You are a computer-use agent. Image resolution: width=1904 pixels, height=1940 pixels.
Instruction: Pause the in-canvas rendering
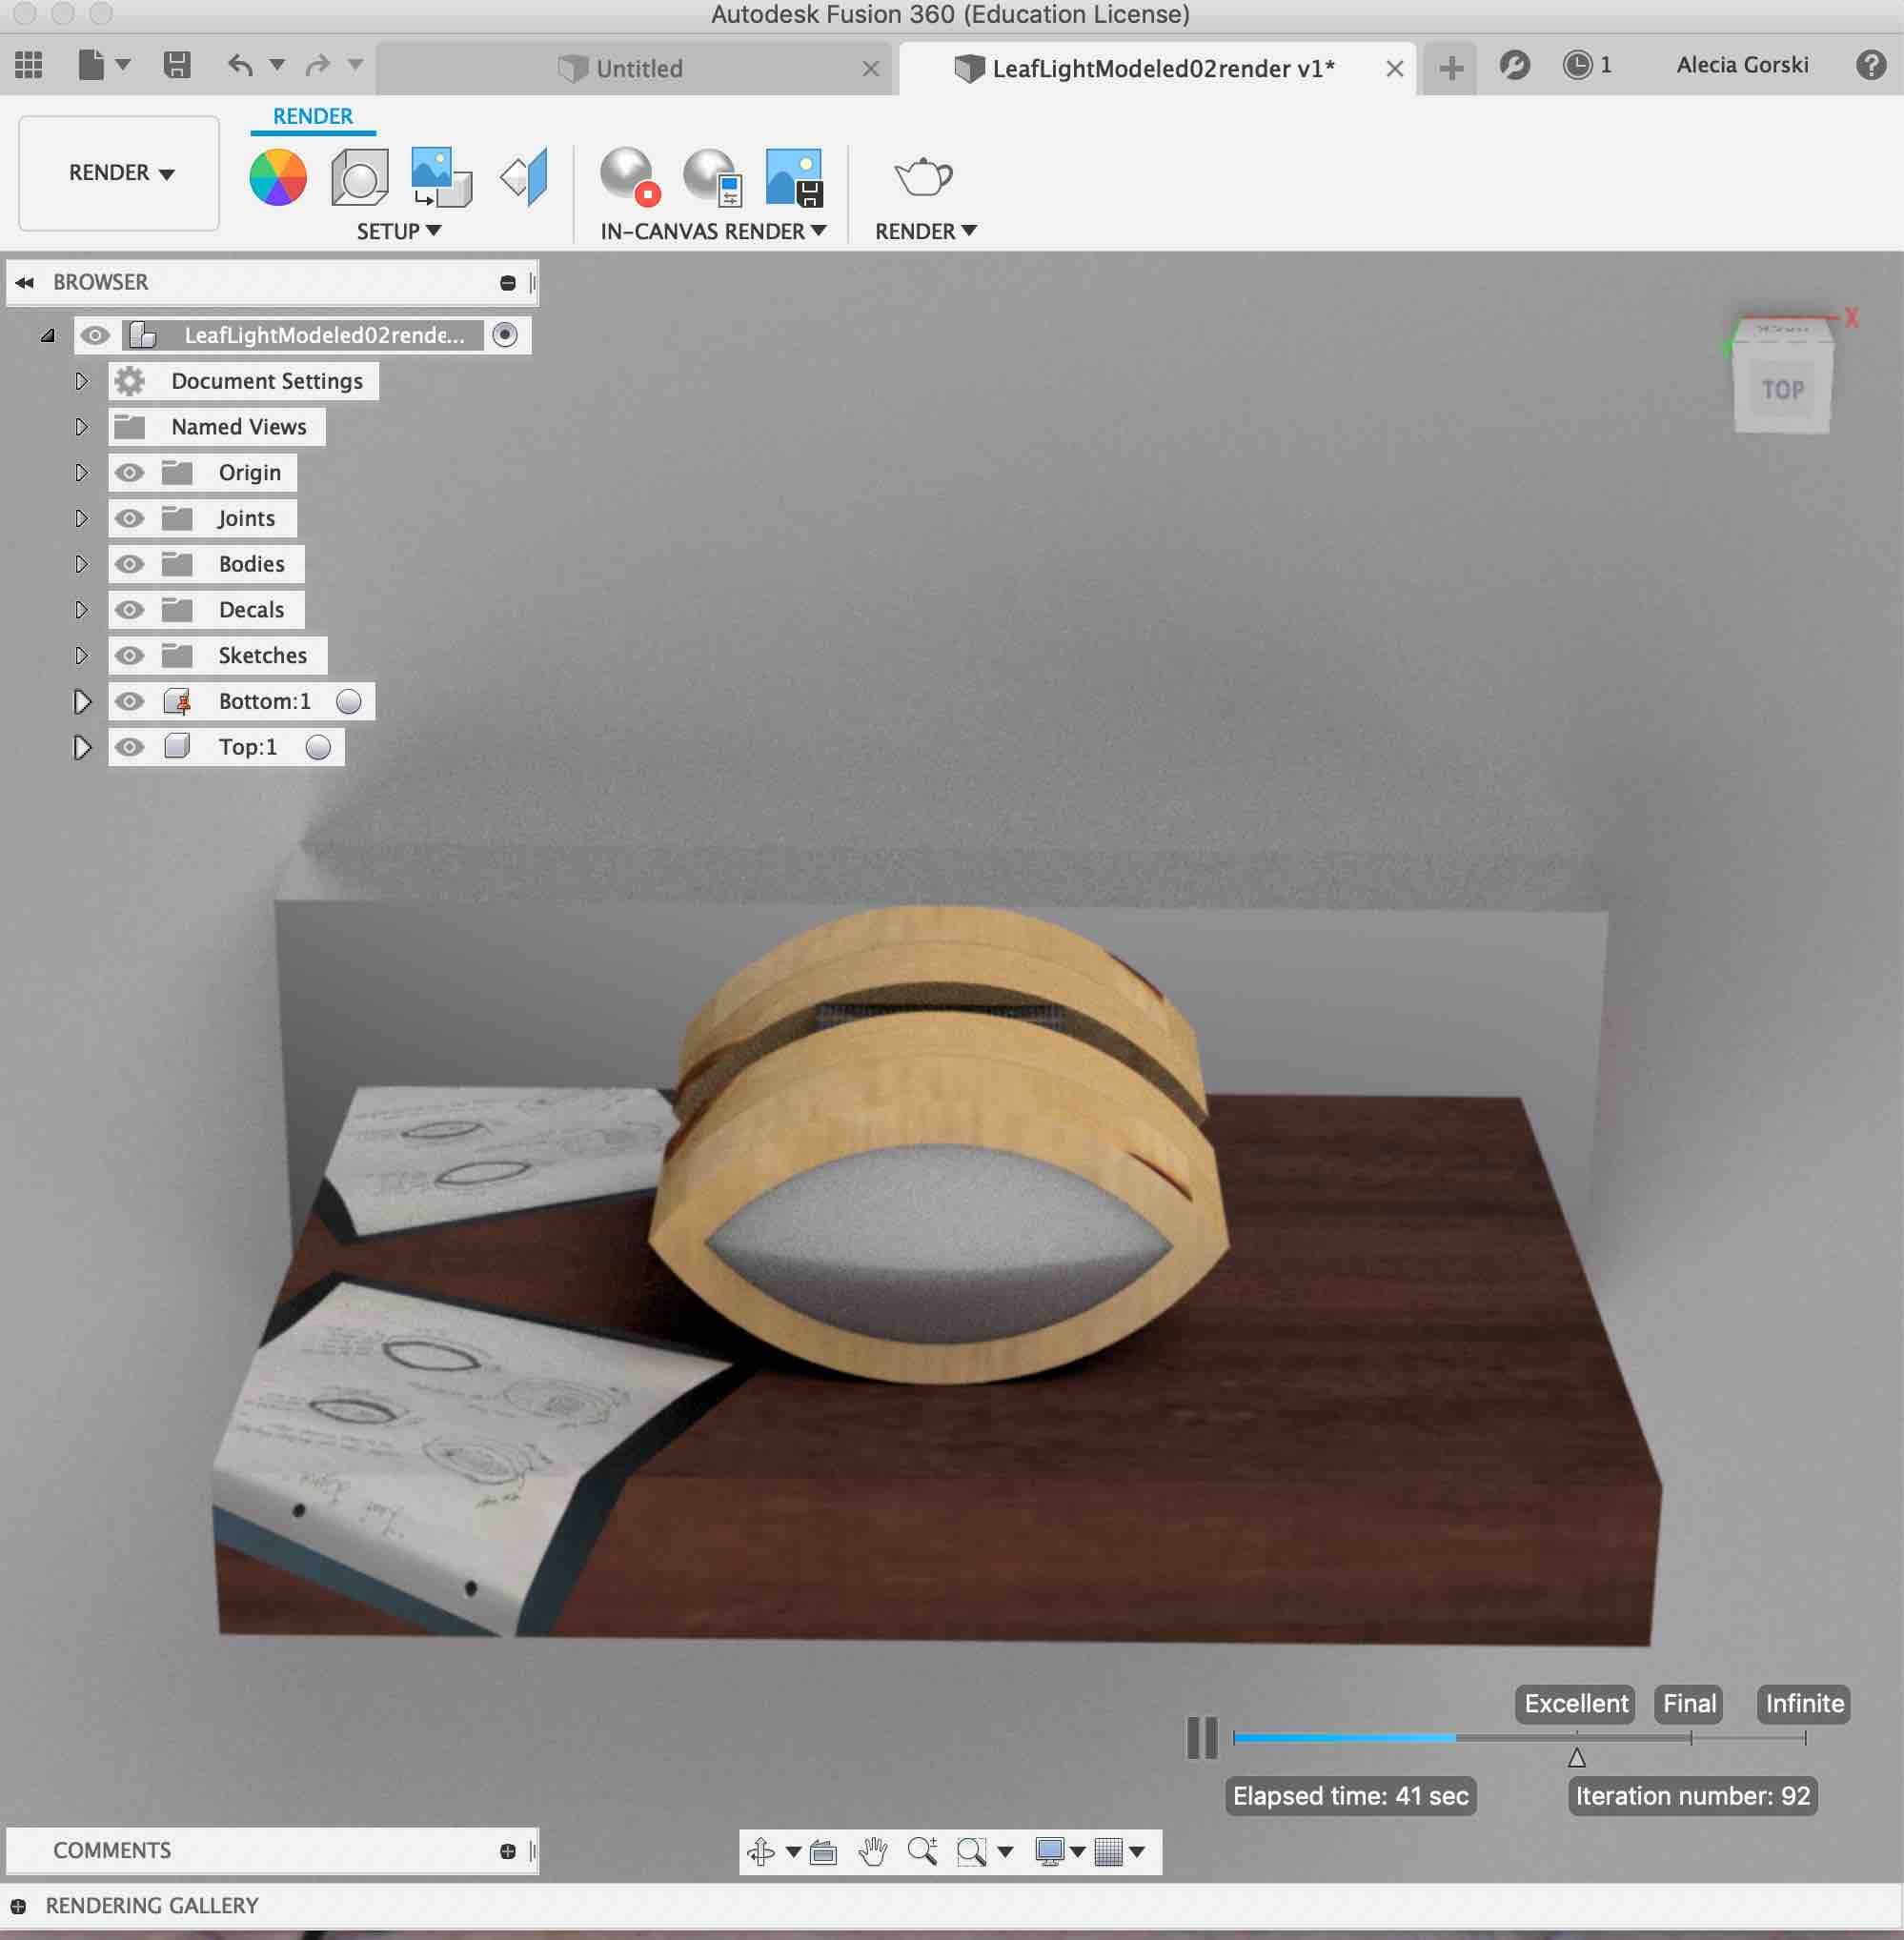click(x=1202, y=1738)
